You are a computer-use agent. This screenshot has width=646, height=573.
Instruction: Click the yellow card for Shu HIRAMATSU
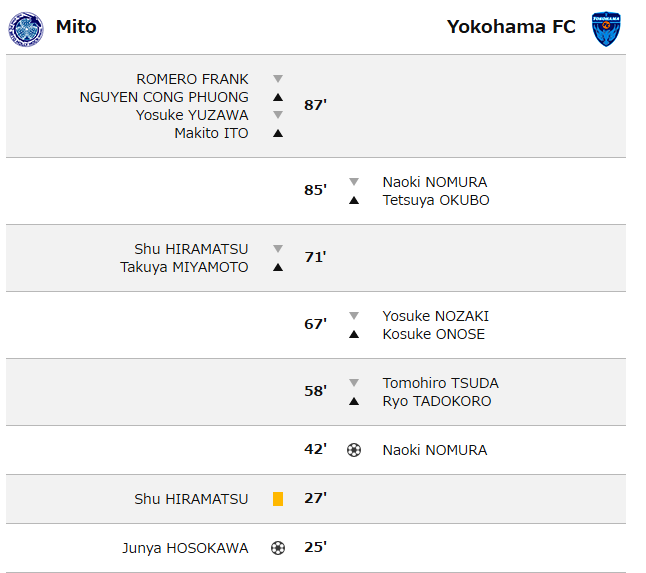(278, 499)
